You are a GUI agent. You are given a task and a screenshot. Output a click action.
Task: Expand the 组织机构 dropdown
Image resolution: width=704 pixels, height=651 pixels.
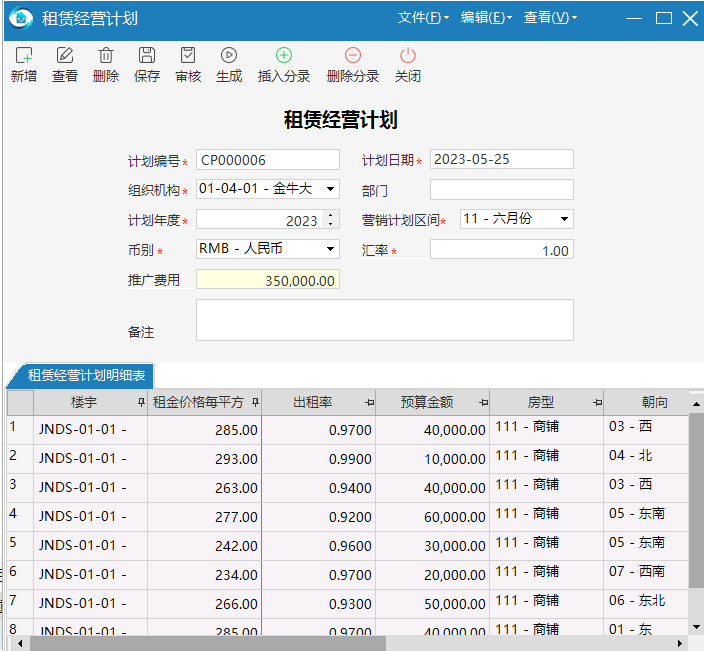pos(330,189)
